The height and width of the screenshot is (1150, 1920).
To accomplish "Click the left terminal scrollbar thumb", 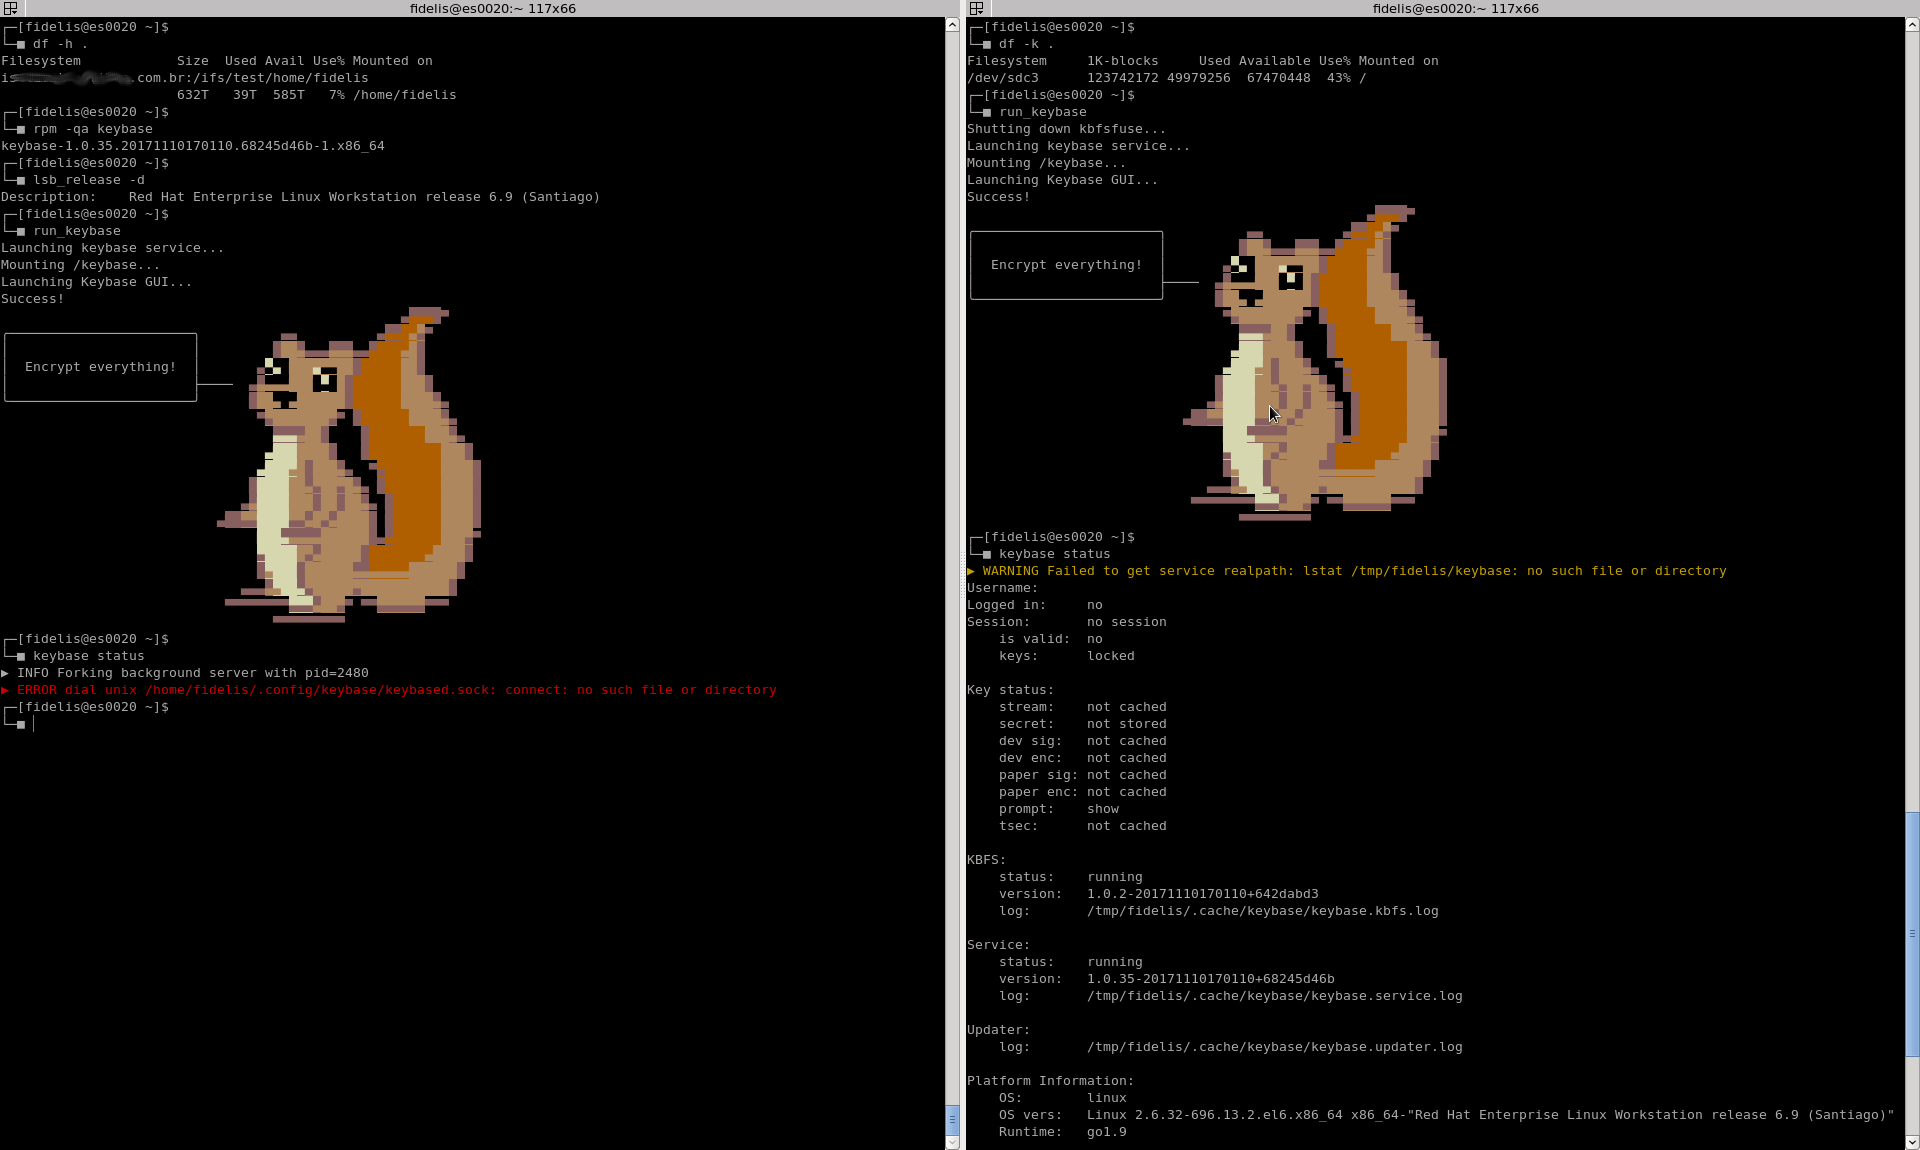I will (952, 1119).
